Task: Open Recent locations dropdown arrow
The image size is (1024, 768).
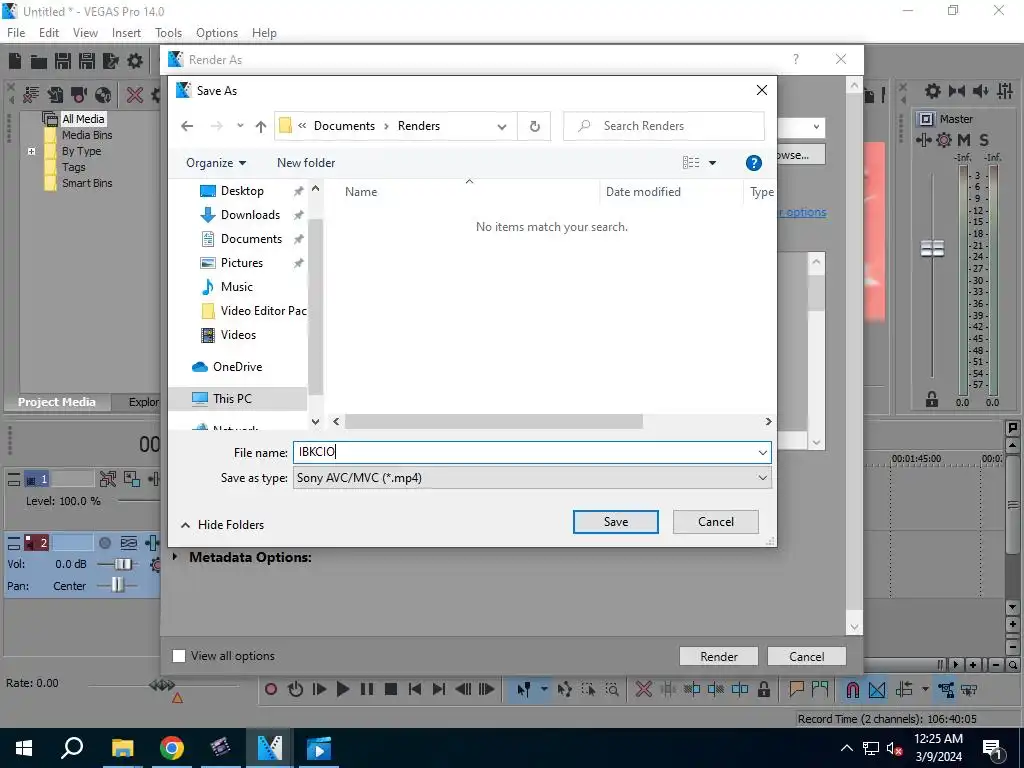Action: pyautogui.click(x=240, y=126)
